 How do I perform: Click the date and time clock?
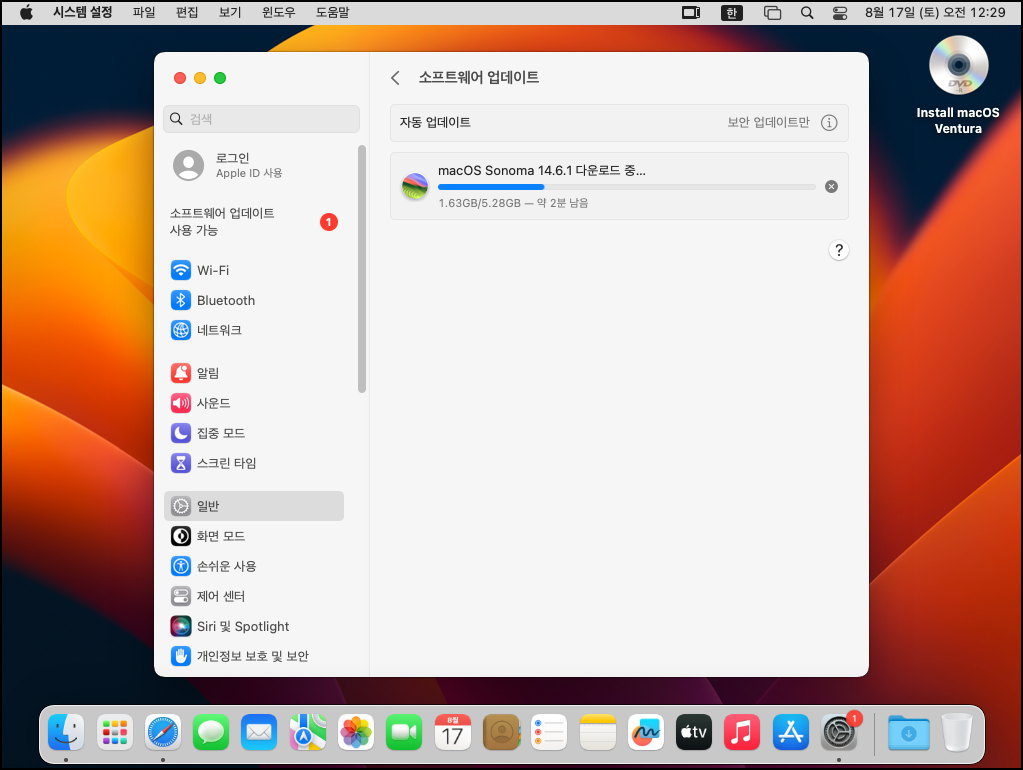935,12
